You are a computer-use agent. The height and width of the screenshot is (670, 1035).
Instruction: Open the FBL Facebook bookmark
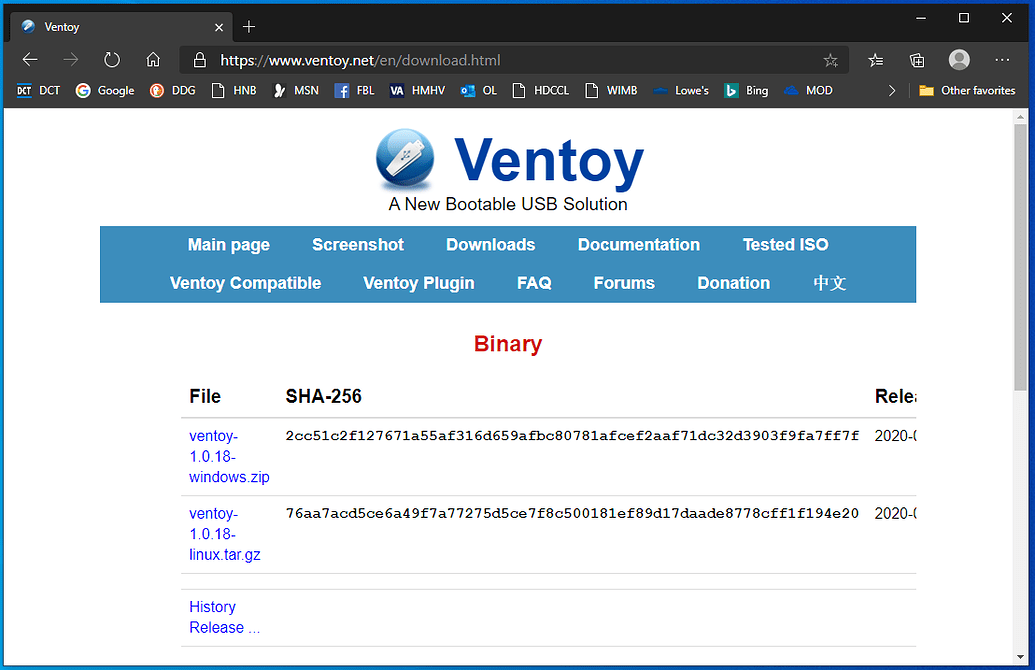pos(354,90)
